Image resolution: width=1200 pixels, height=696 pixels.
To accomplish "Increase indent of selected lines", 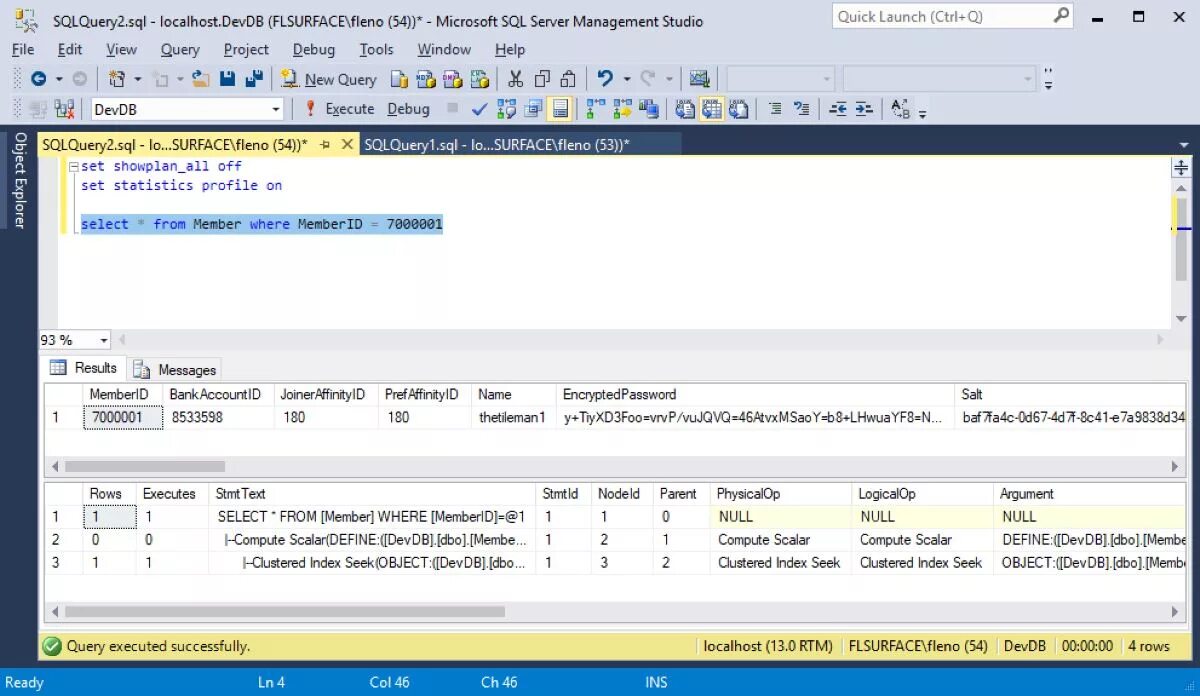I will pyautogui.click(x=864, y=109).
